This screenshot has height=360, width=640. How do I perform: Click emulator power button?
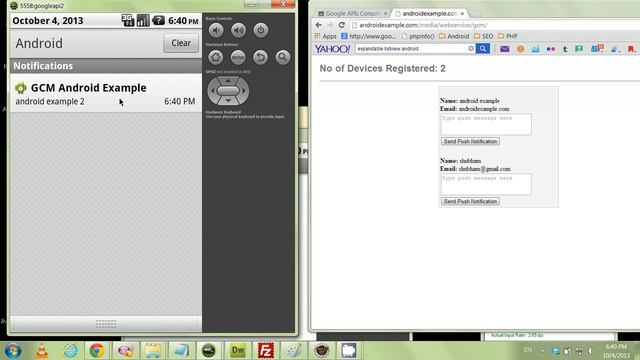coord(261,30)
